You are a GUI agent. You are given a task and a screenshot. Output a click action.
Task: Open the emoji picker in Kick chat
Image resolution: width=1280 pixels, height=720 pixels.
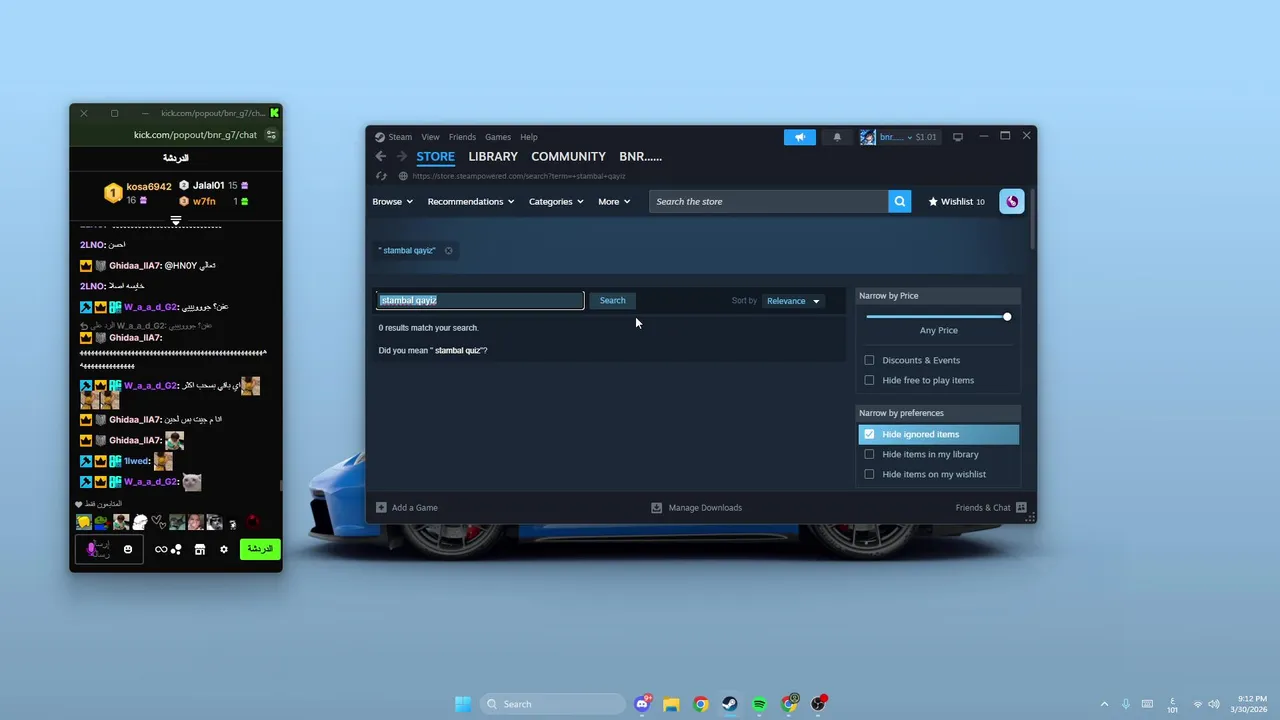click(128, 549)
